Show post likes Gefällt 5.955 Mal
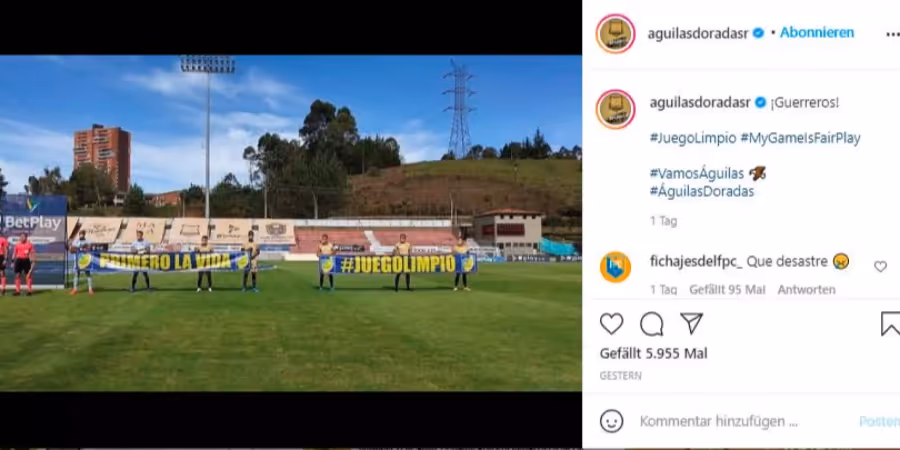The width and height of the screenshot is (900, 450). [x=654, y=354]
